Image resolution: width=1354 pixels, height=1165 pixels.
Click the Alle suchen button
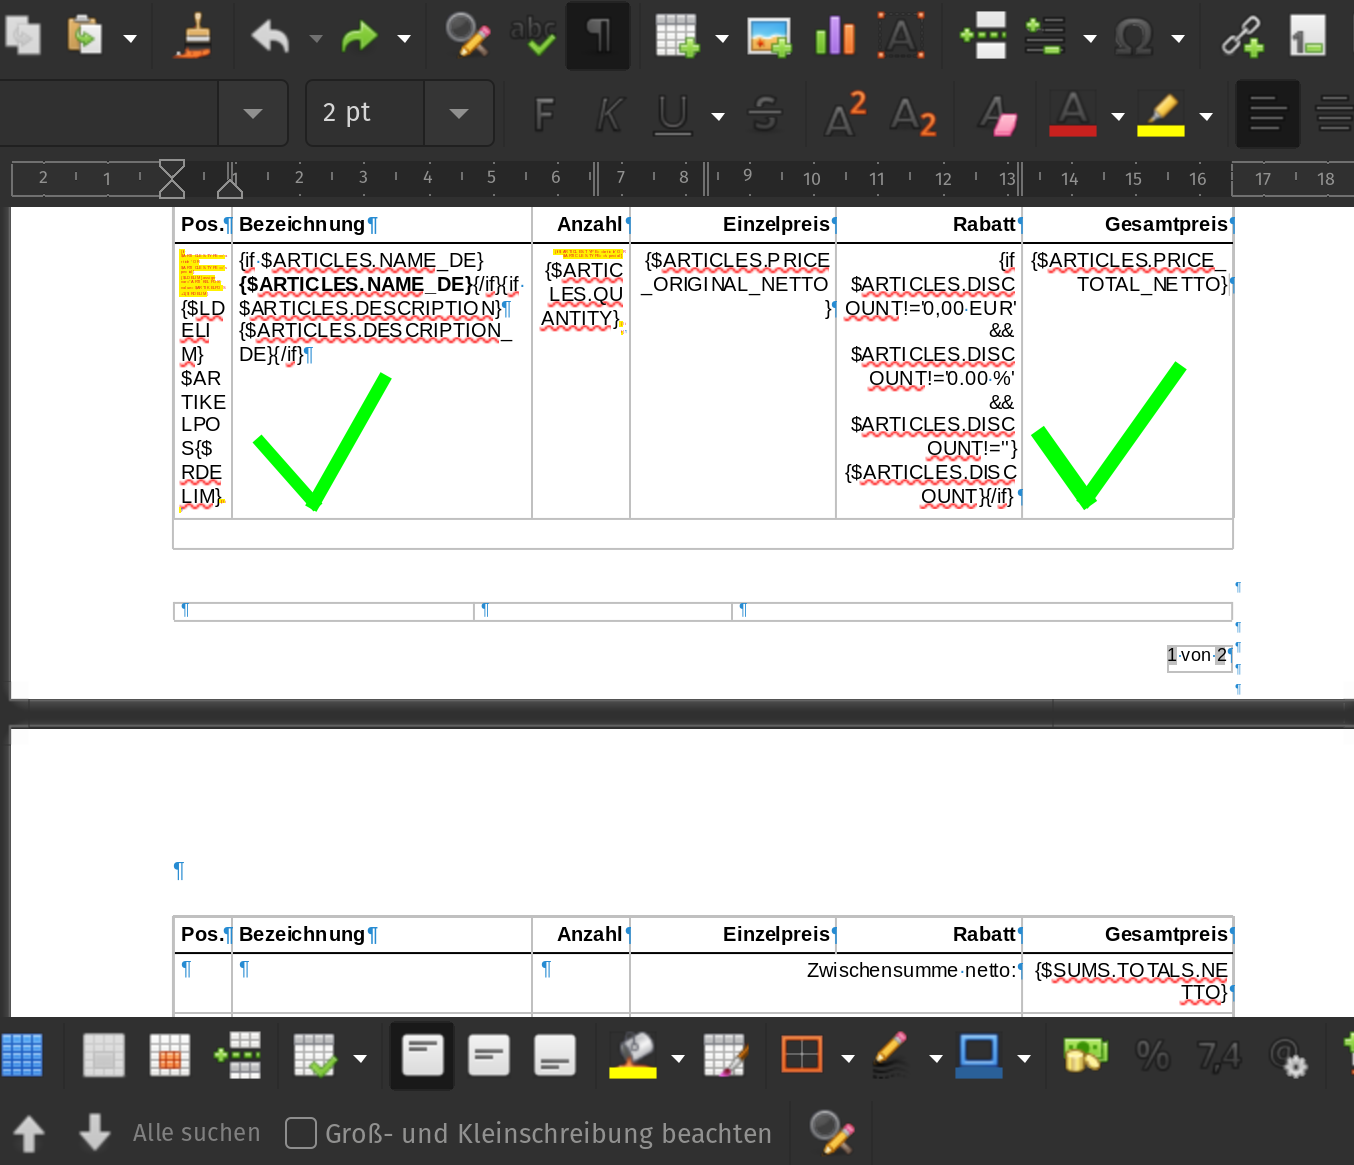196,1133
